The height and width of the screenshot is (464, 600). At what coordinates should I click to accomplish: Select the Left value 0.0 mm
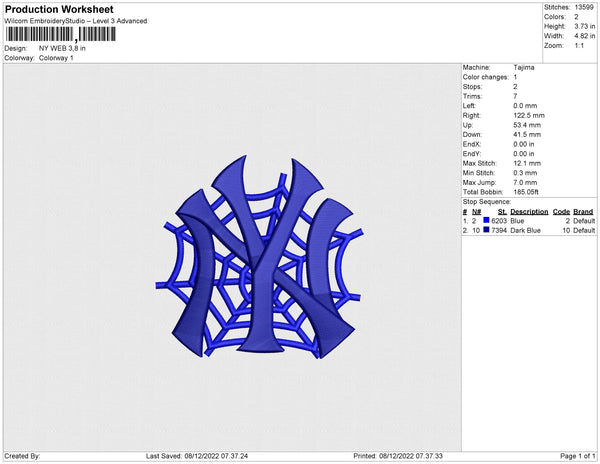(525, 106)
